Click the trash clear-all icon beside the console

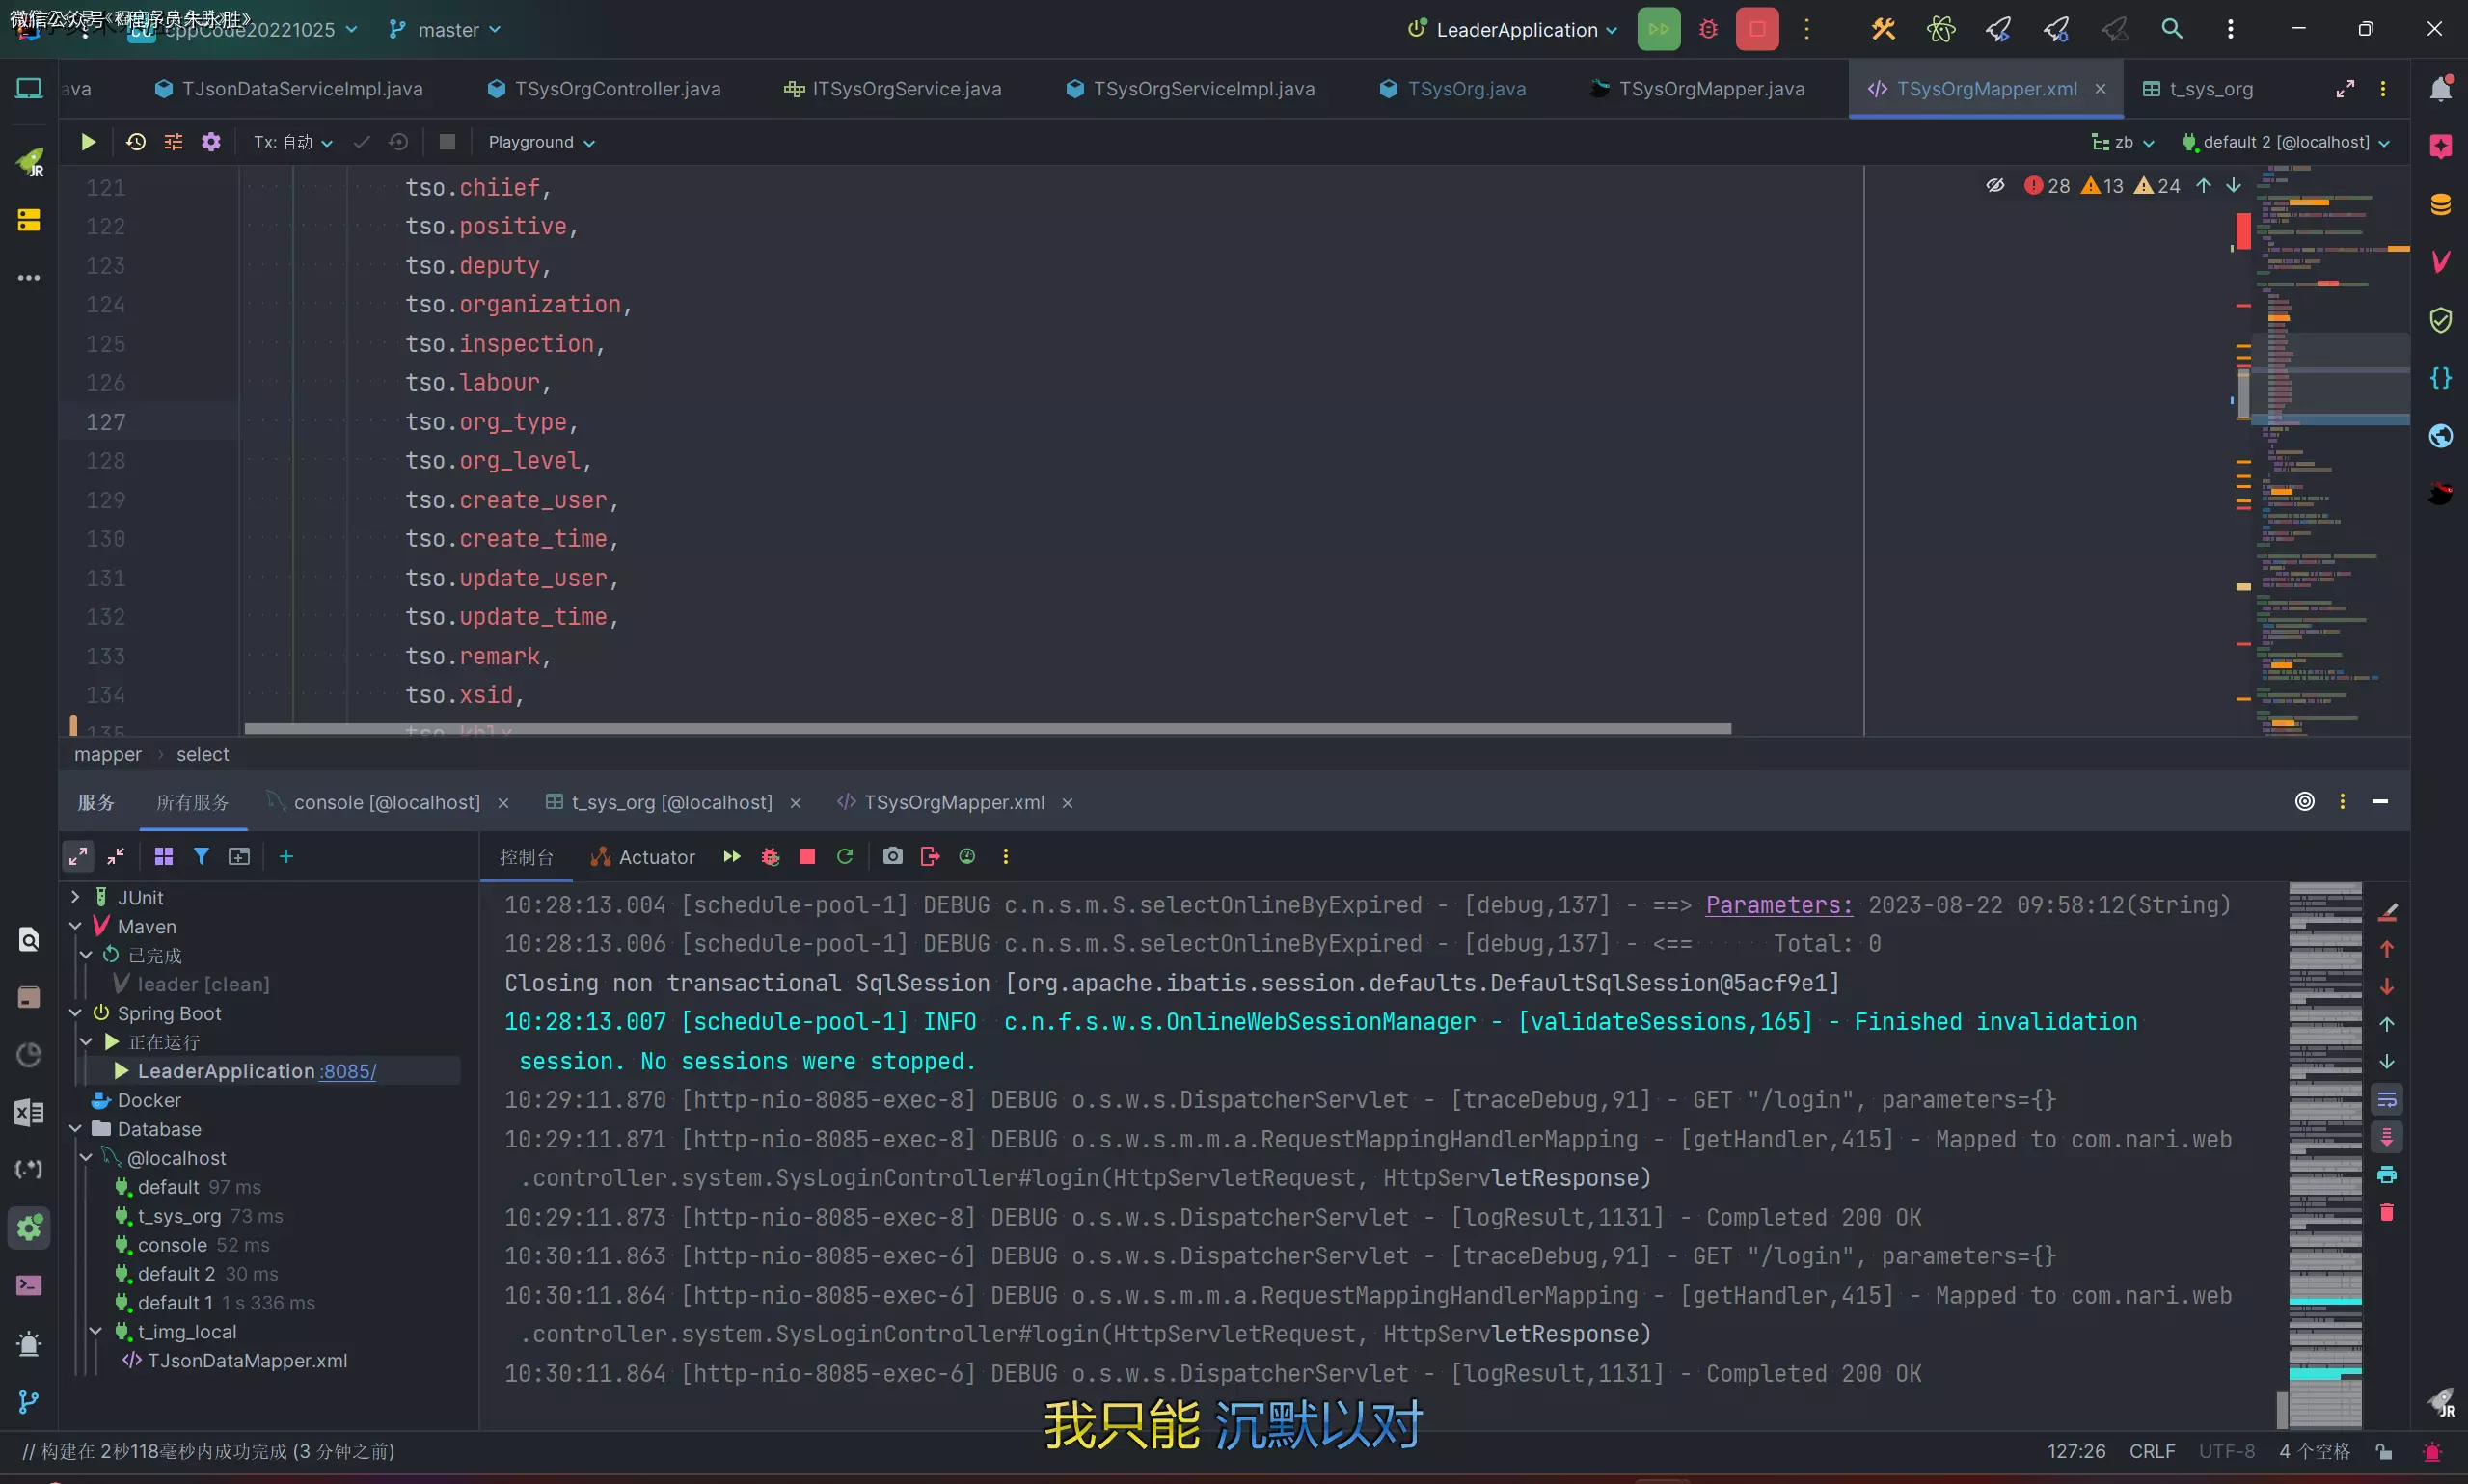tap(2386, 1213)
